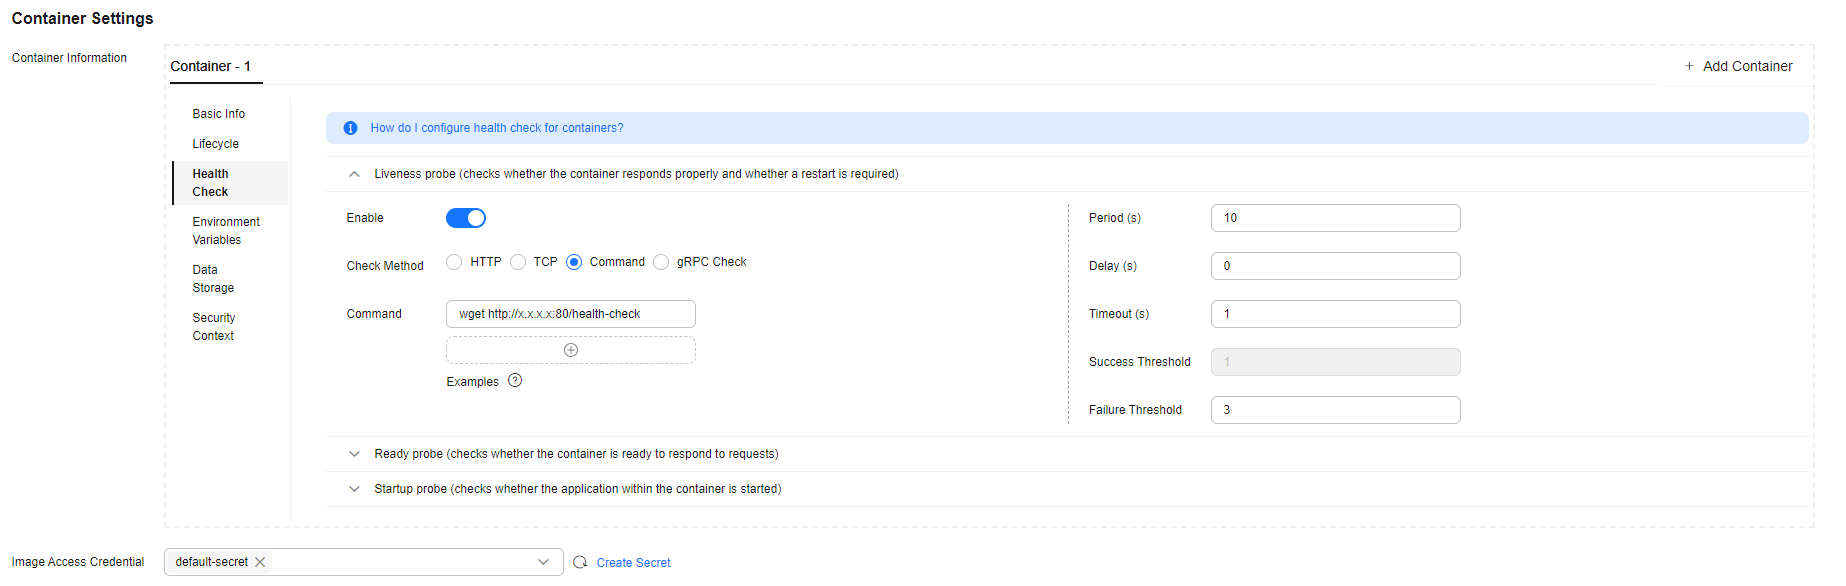1846x586 pixels.
Task: Select the gRPC Check radio option
Action: [x=661, y=262]
